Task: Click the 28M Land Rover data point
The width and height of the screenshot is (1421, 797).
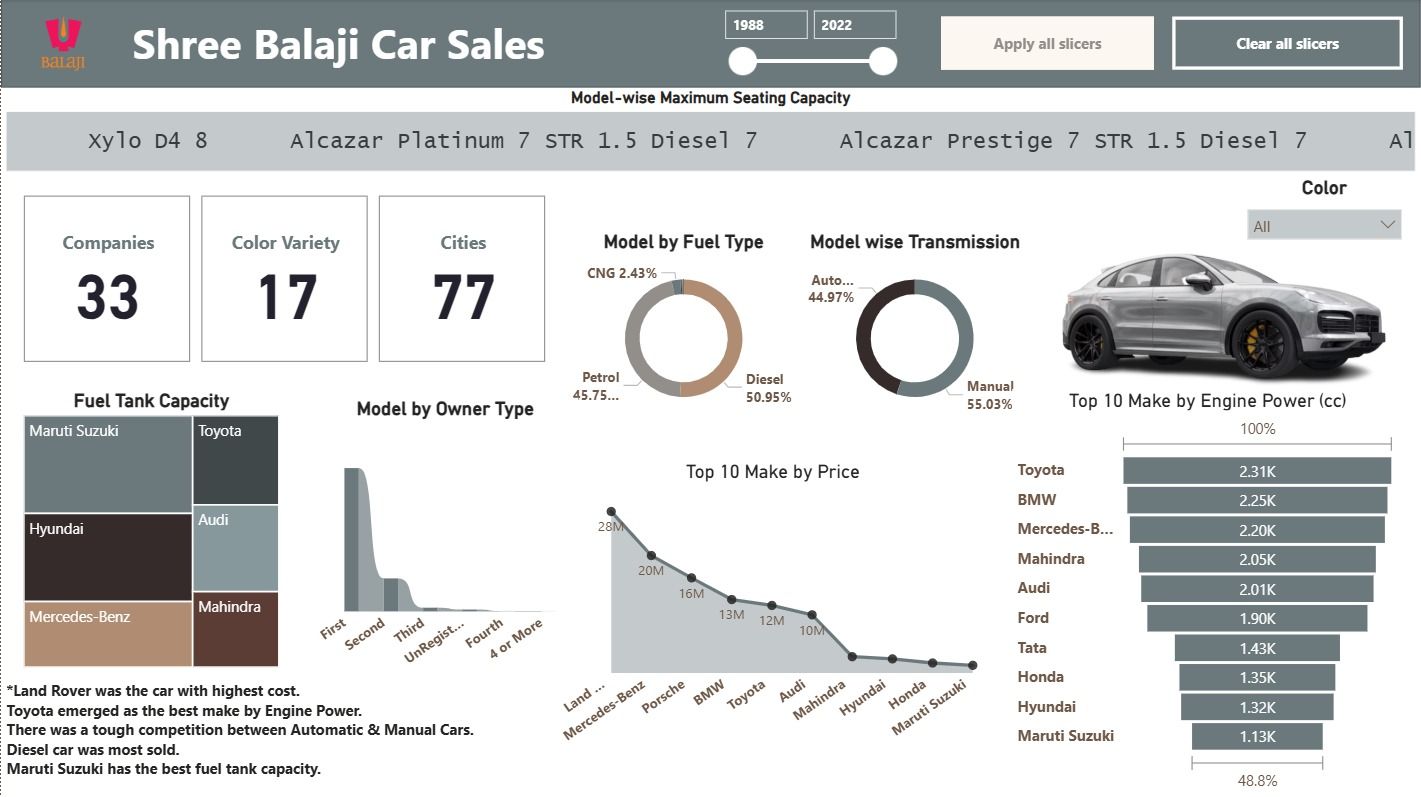Action: [611, 512]
